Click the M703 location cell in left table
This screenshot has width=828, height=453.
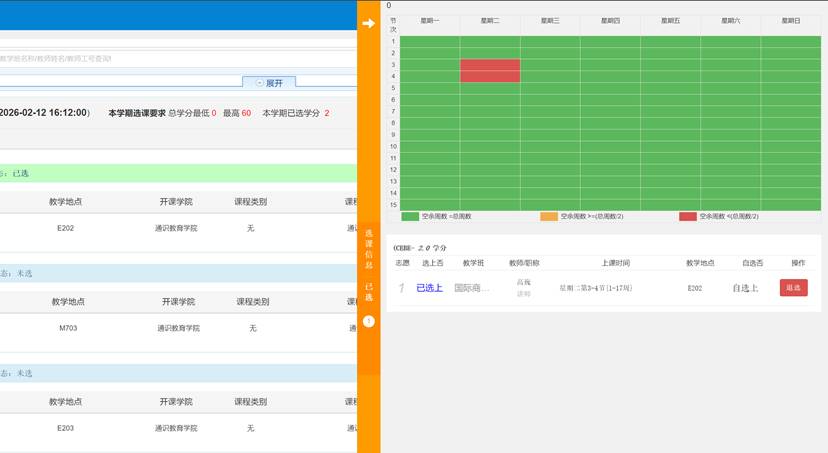66,328
